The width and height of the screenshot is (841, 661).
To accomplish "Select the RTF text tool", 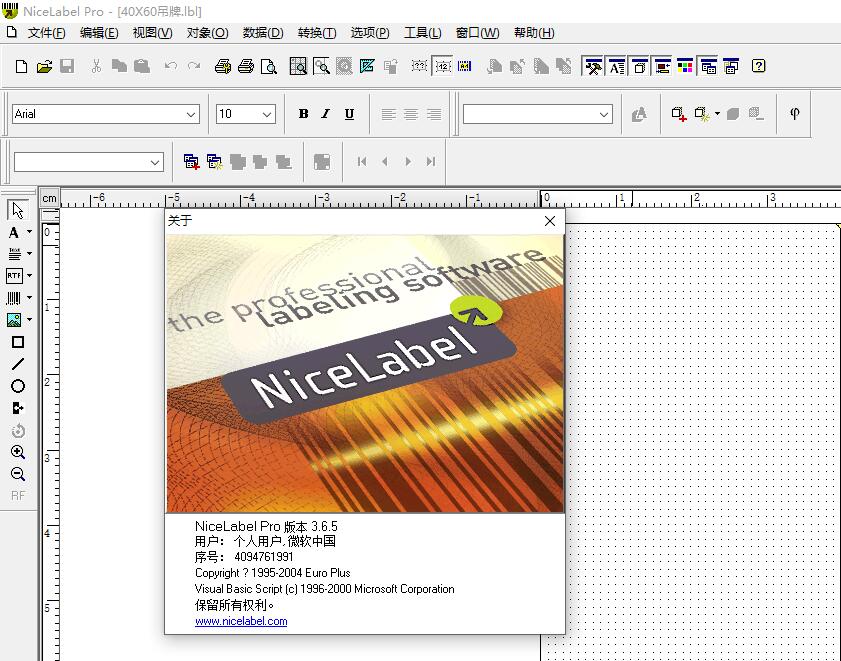I will click(x=14, y=275).
